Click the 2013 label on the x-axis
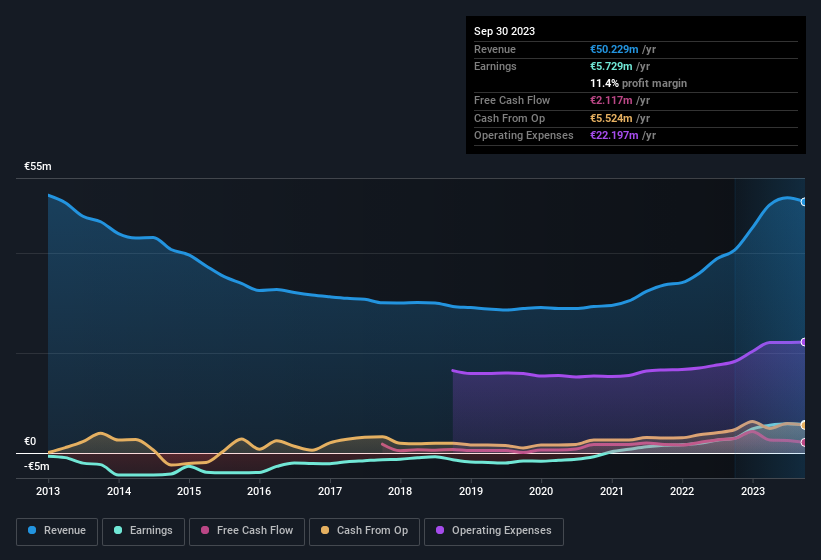This screenshot has width=821, height=560. coord(48,491)
